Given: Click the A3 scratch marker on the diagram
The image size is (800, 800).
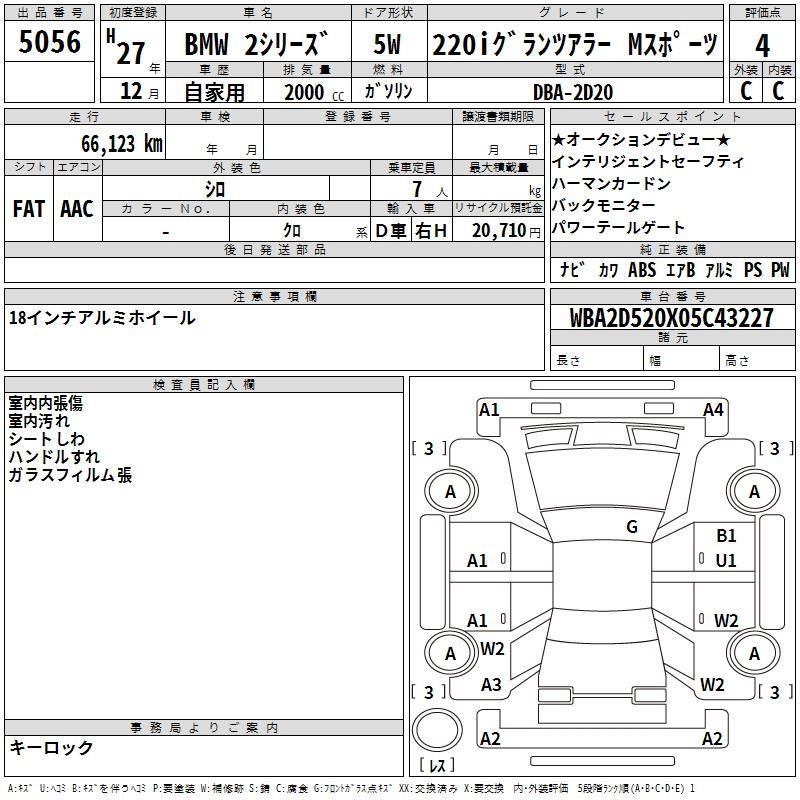Looking at the screenshot, I should (x=491, y=685).
